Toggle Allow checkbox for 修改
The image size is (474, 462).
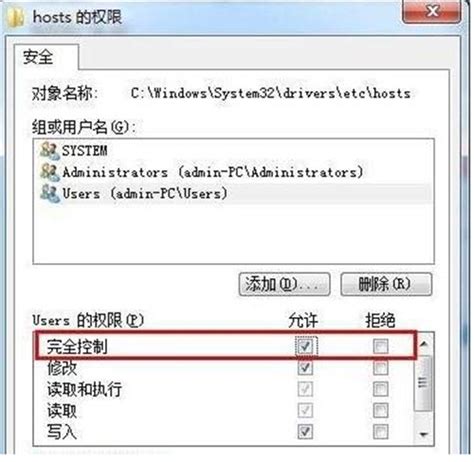[x=305, y=368]
